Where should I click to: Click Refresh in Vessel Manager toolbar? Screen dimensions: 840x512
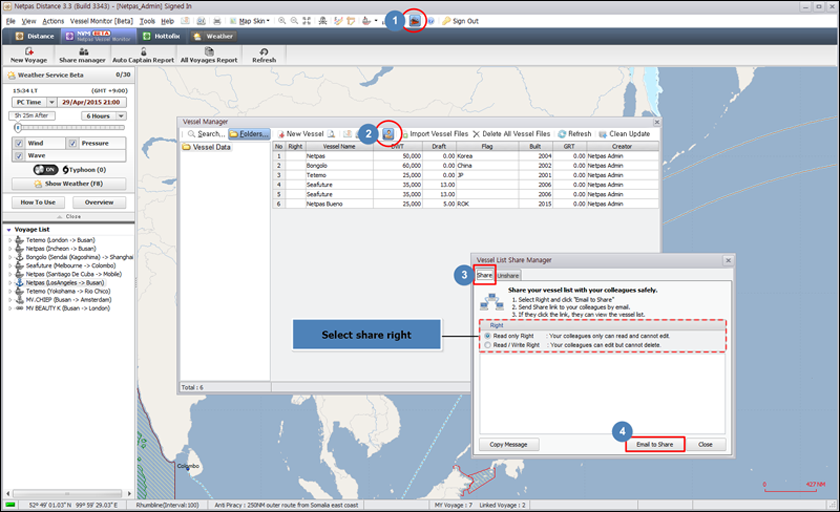click(x=574, y=134)
